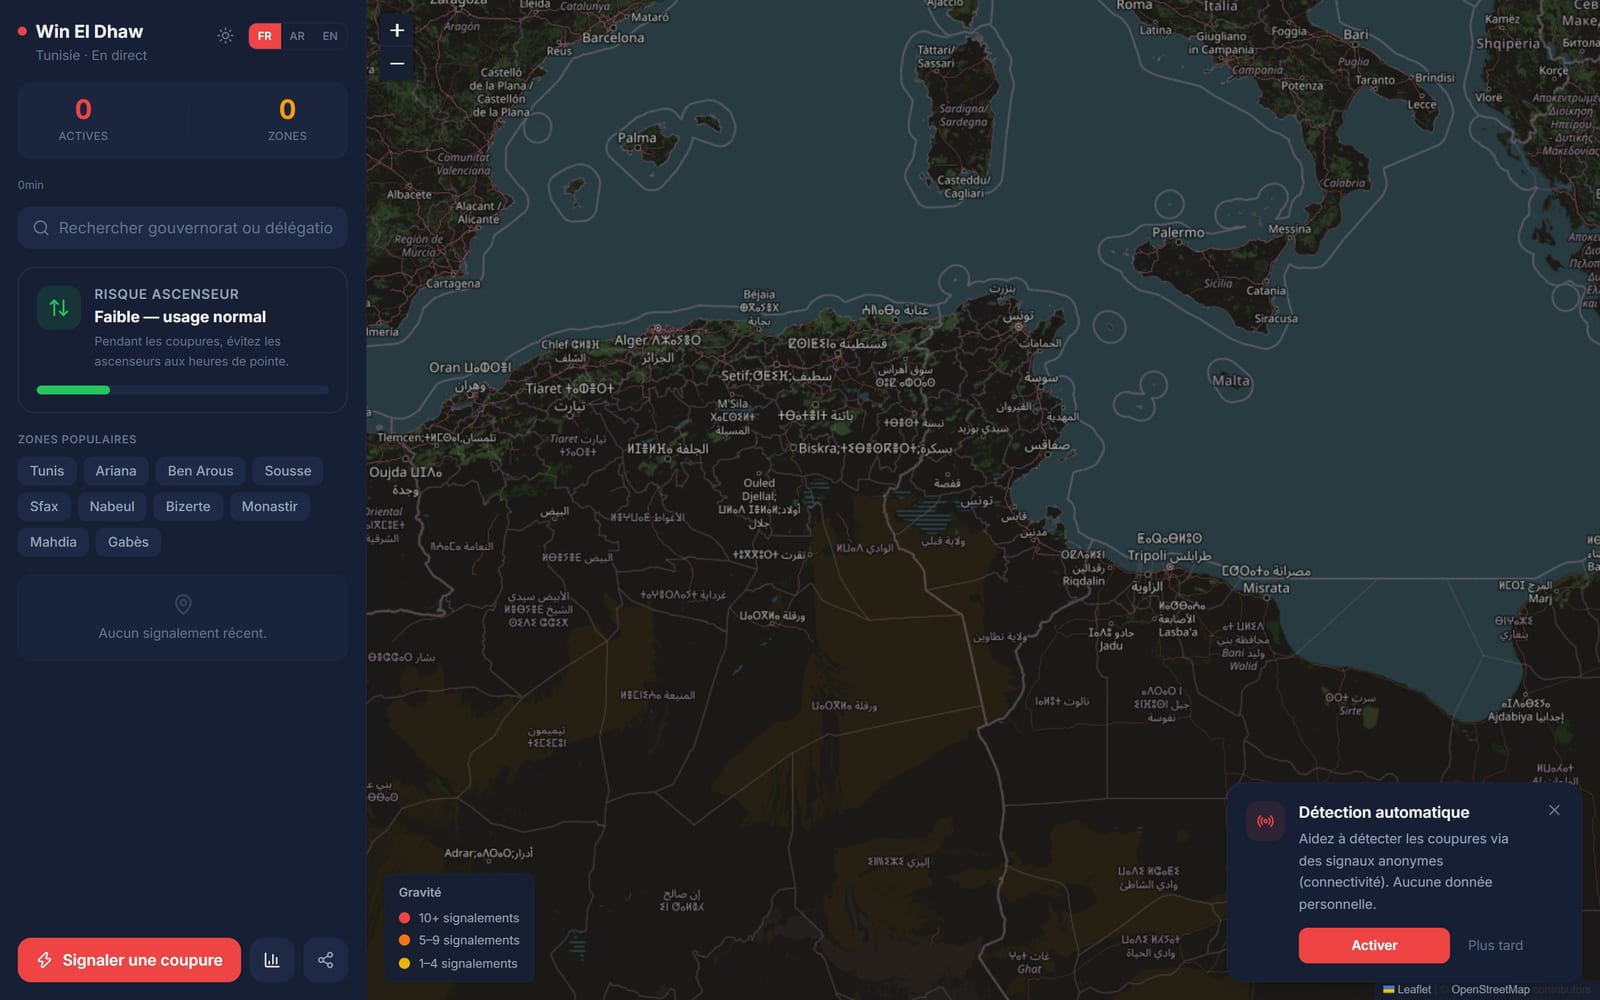Select the Ariana zone chip

coord(116,471)
